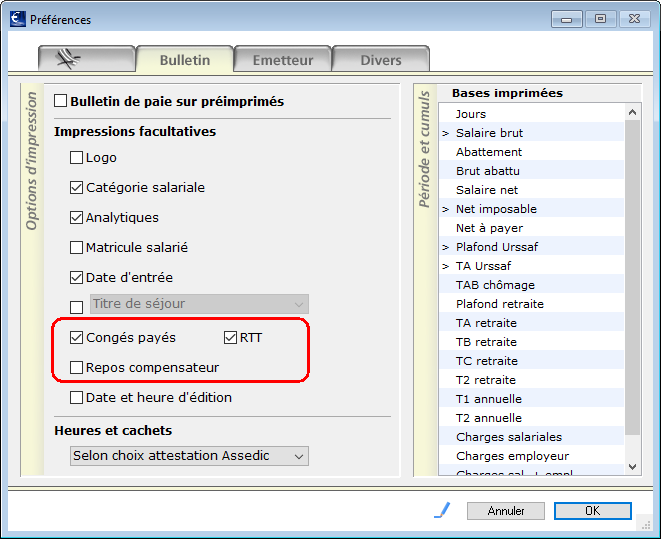The height and width of the screenshot is (539, 661).
Task: Click the Annuler button
Action: coord(506,511)
